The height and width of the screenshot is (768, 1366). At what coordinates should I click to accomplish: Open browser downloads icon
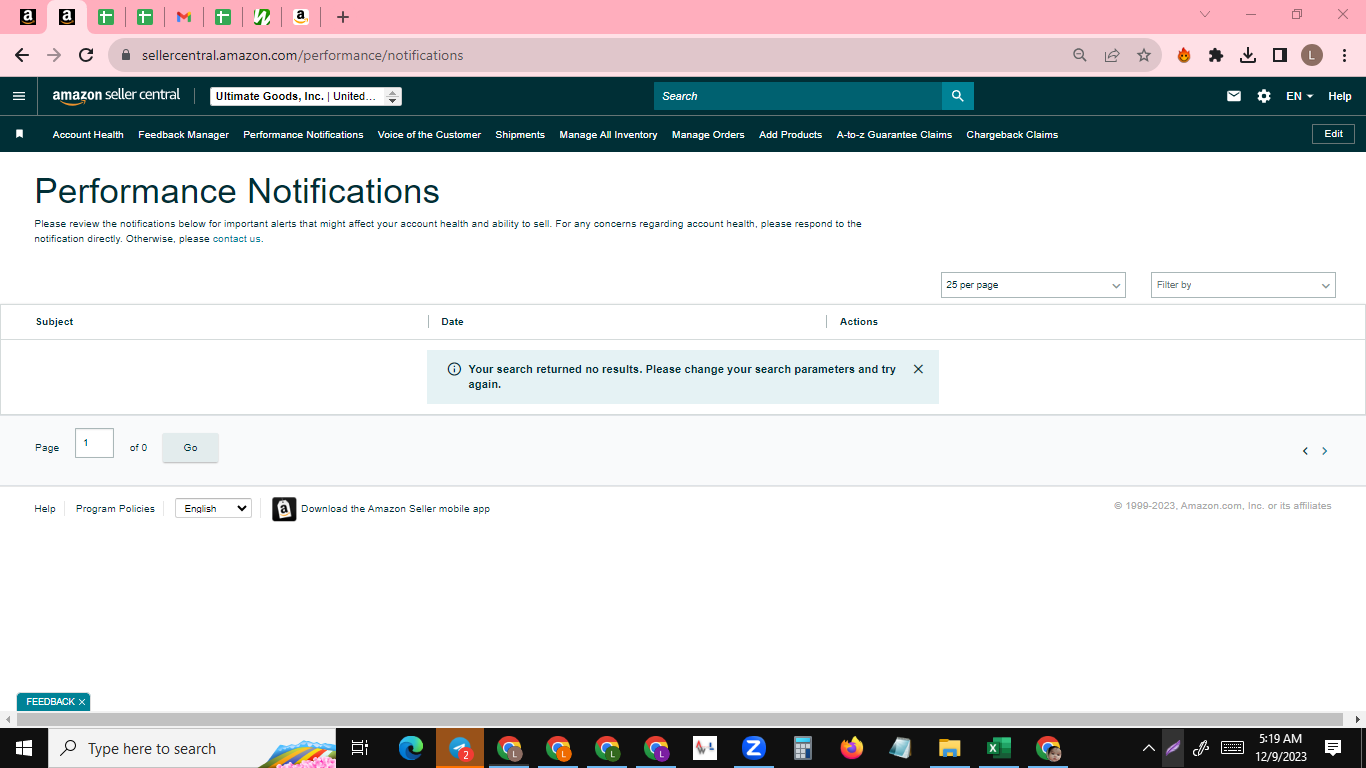1248,55
